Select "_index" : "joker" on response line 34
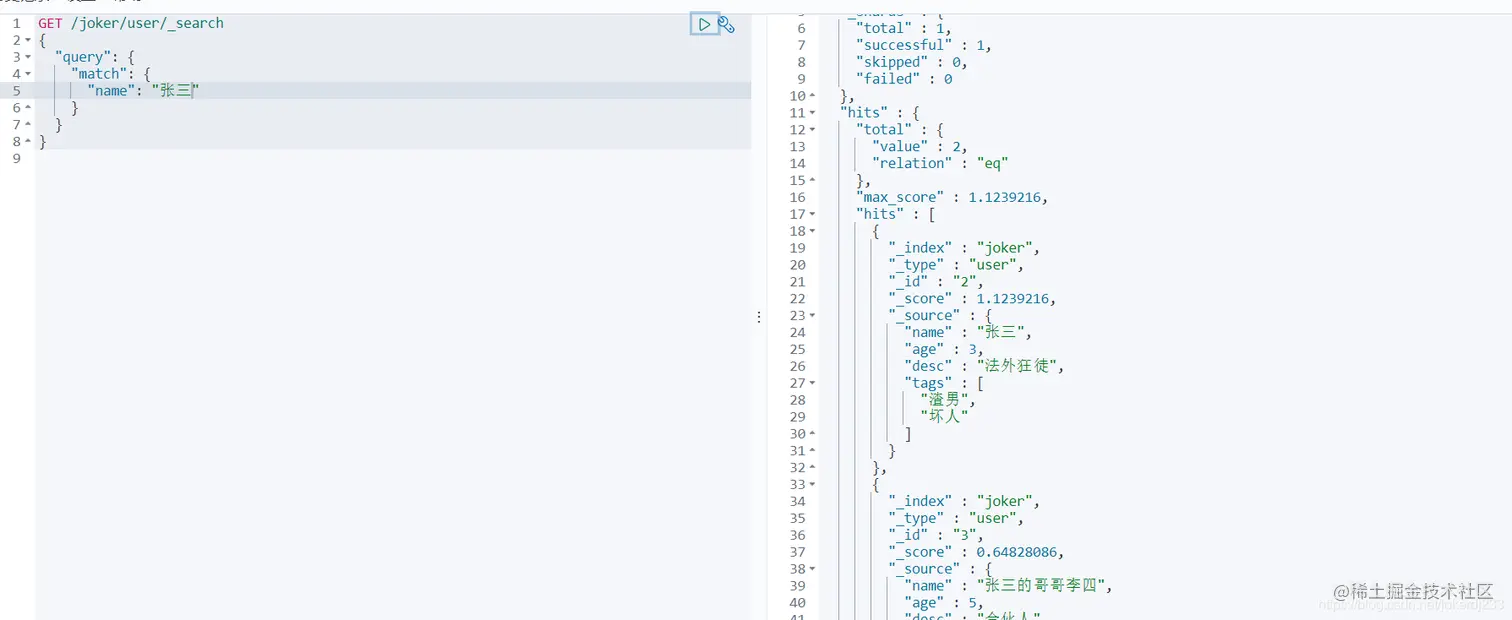The height and width of the screenshot is (620, 1512). pos(966,502)
